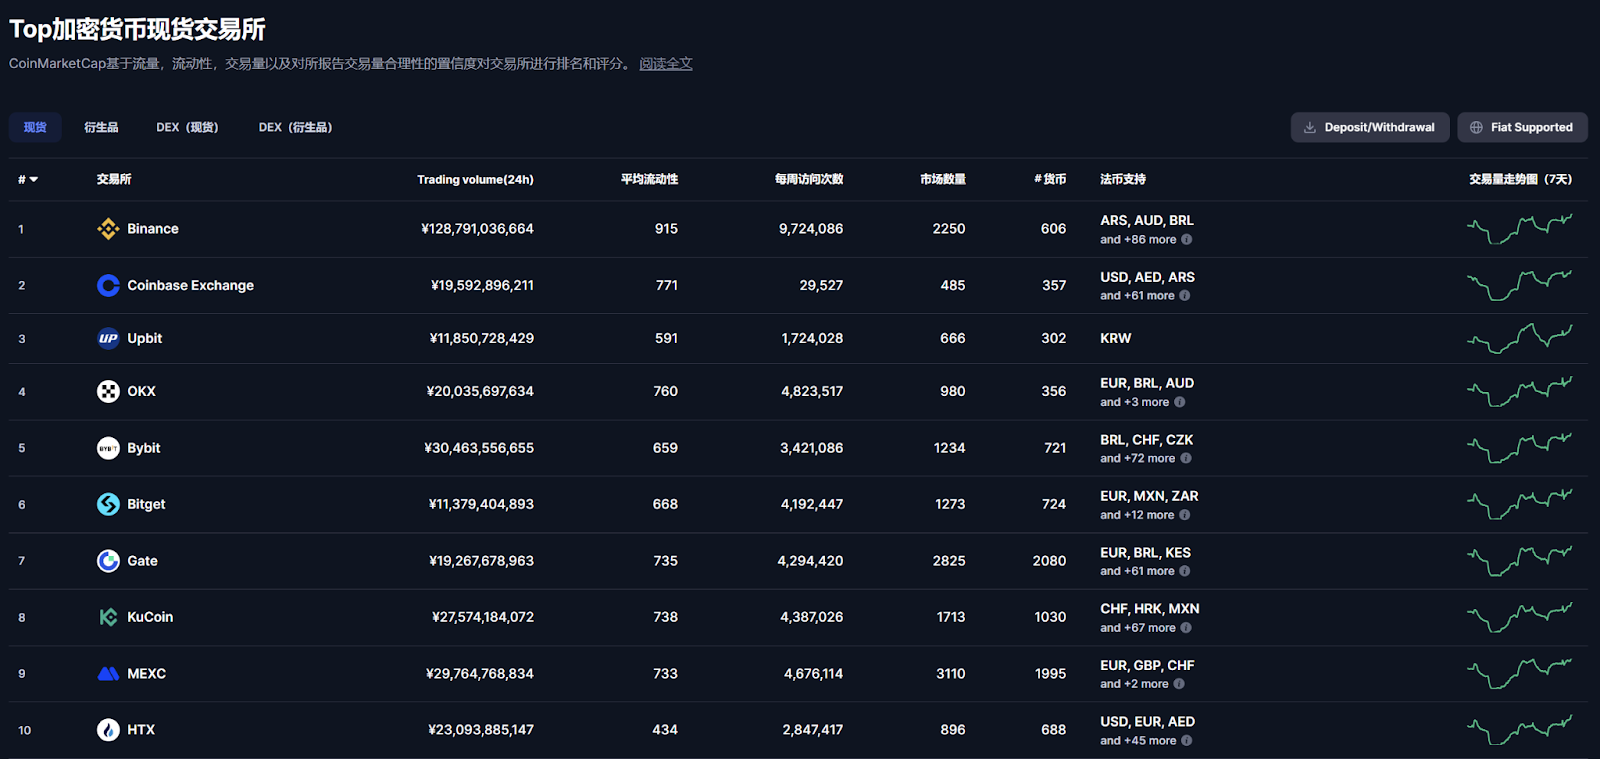Open the DEX (现货) tab
Viewport: 1600px width, 759px height.
187,127
